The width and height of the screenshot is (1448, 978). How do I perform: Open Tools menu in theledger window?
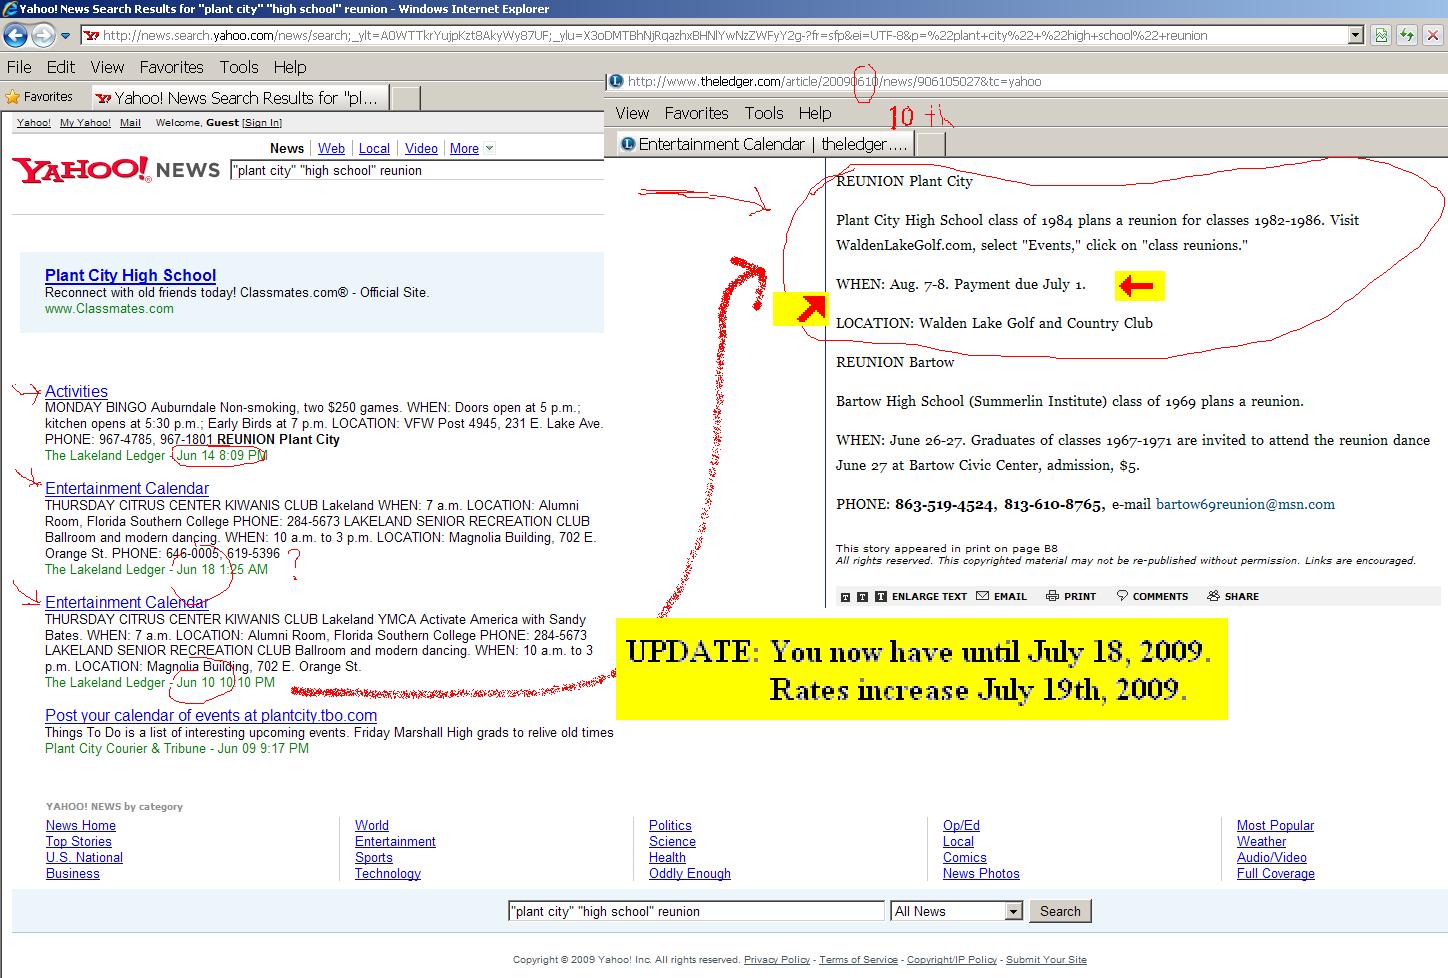pos(763,113)
